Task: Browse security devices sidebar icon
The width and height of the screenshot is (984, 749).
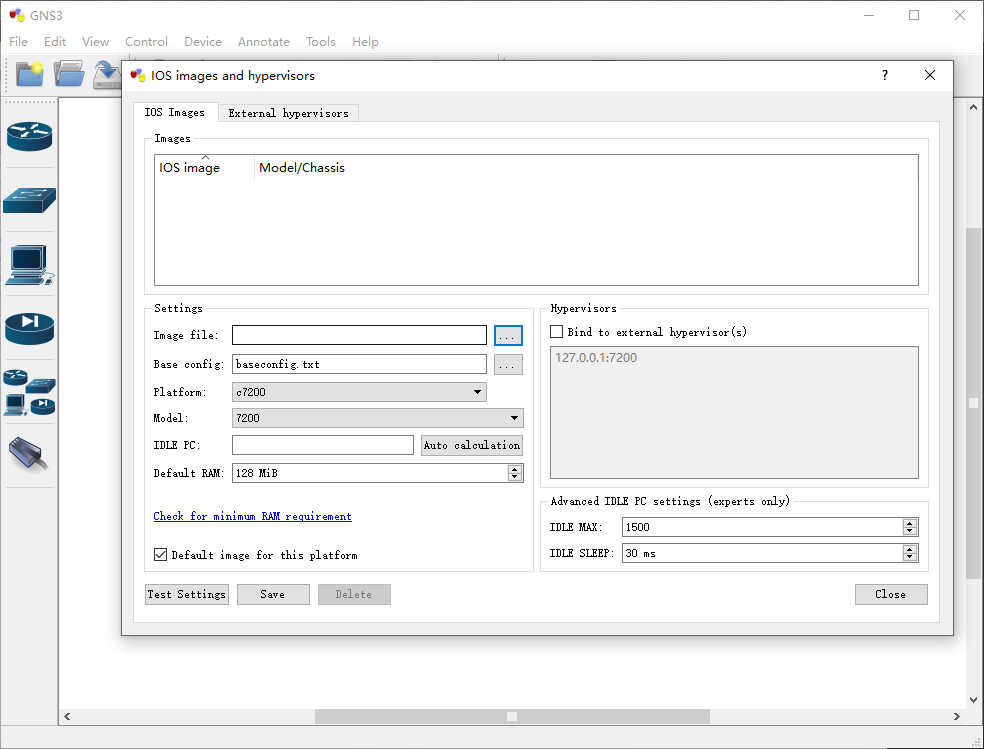Action: tap(29, 329)
